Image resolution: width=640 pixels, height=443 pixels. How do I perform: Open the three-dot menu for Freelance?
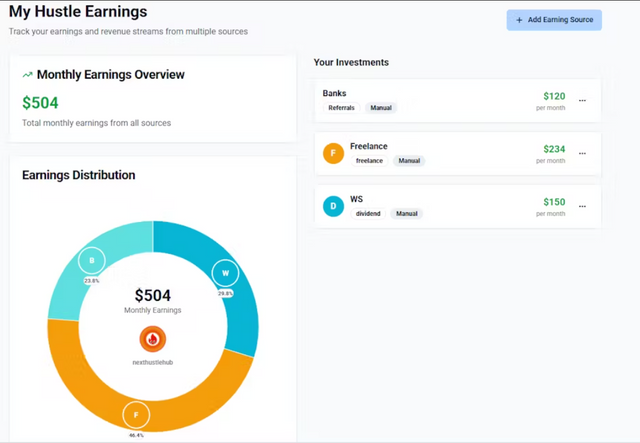[x=582, y=154]
